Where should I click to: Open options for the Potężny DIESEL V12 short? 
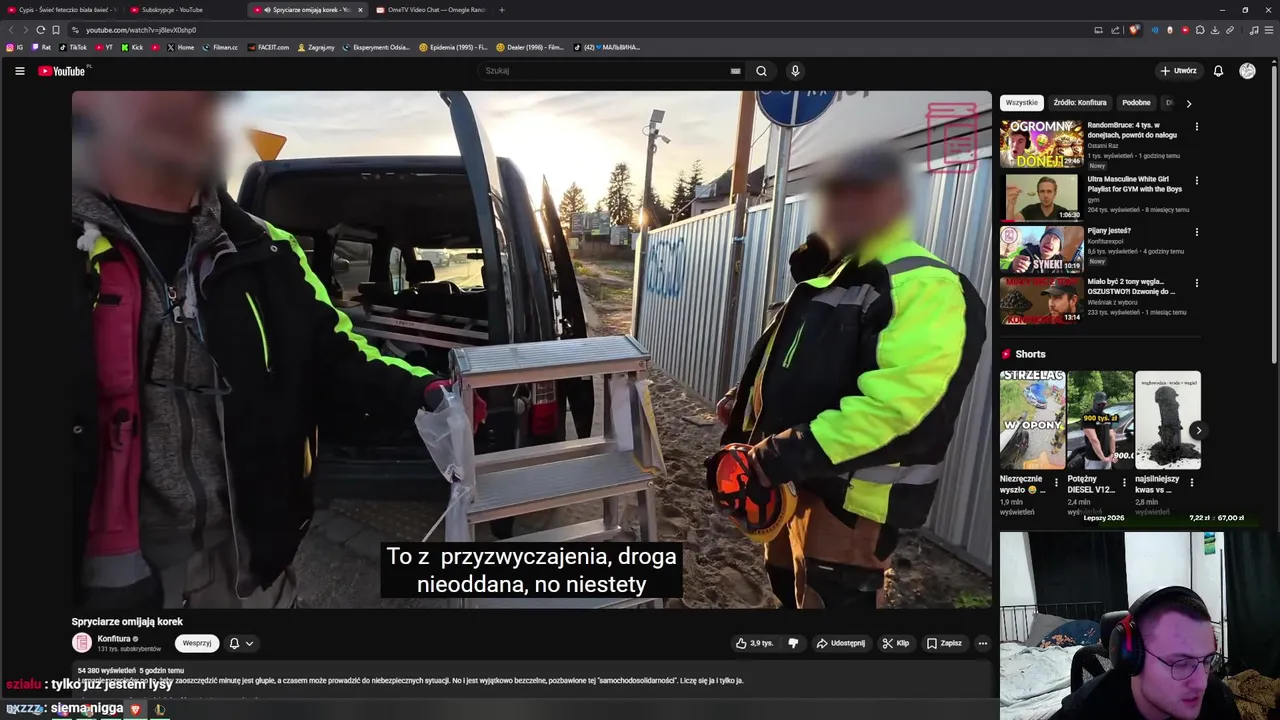click(1124, 483)
